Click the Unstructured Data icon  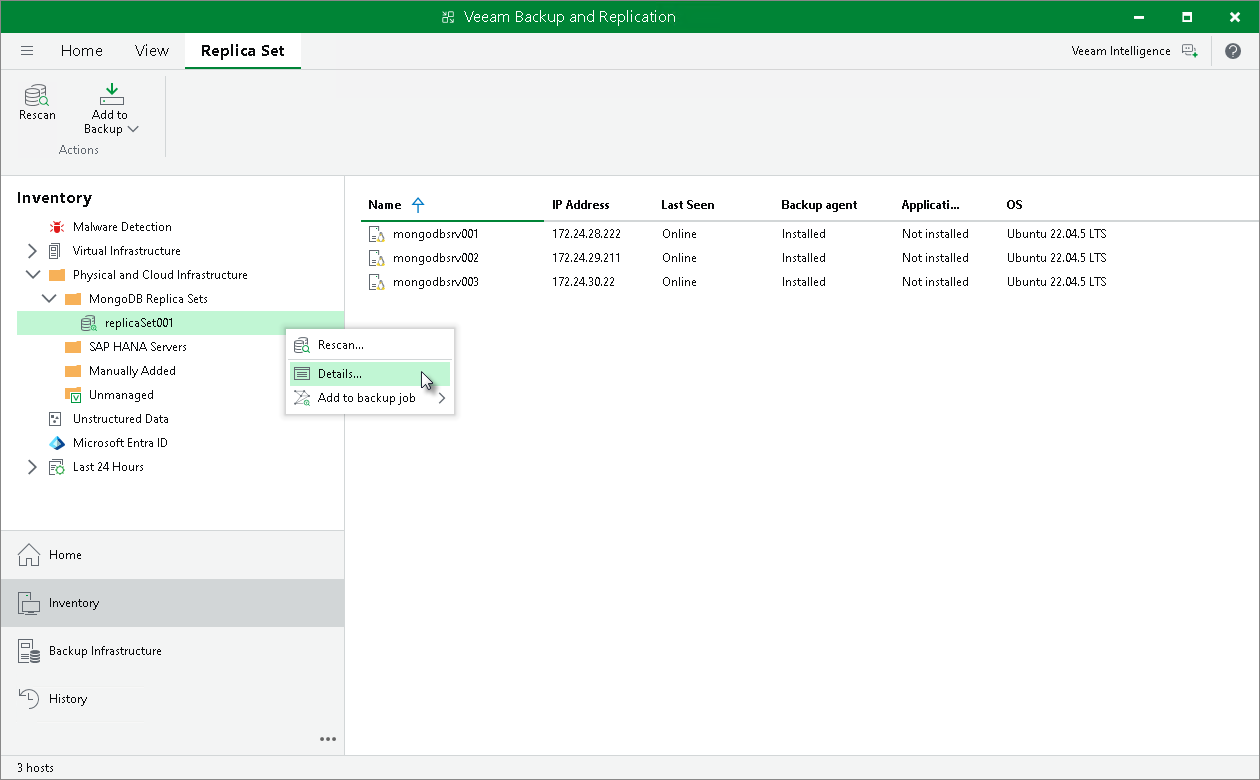(x=55, y=419)
